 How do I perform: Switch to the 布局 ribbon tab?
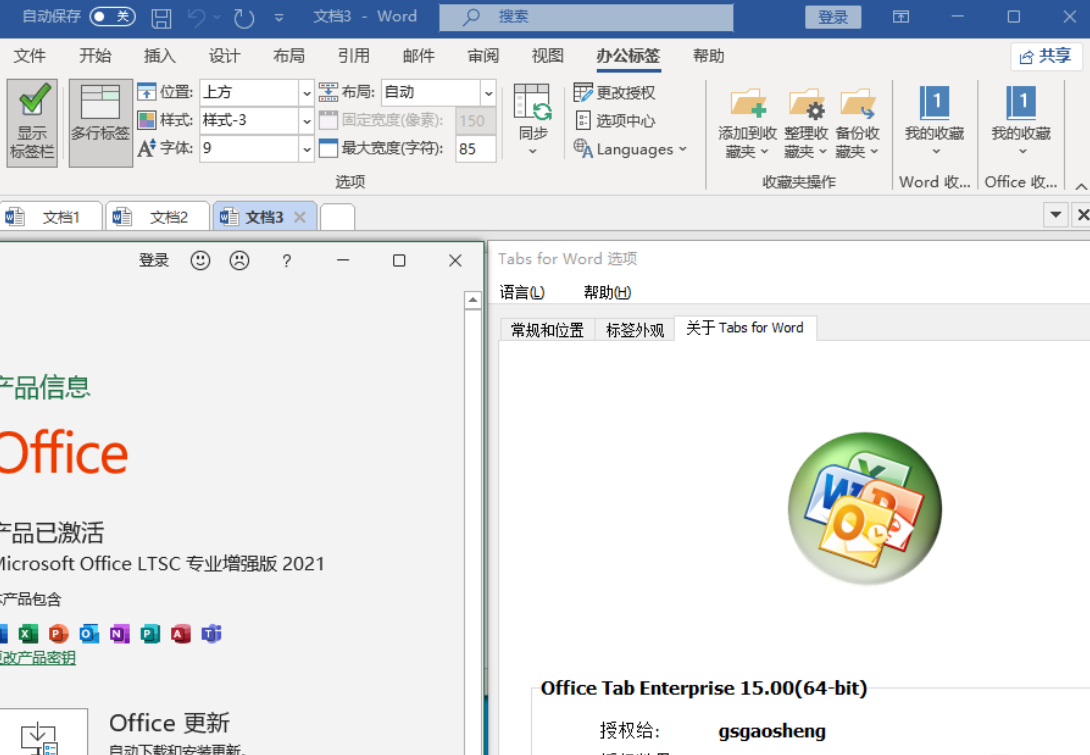[289, 56]
